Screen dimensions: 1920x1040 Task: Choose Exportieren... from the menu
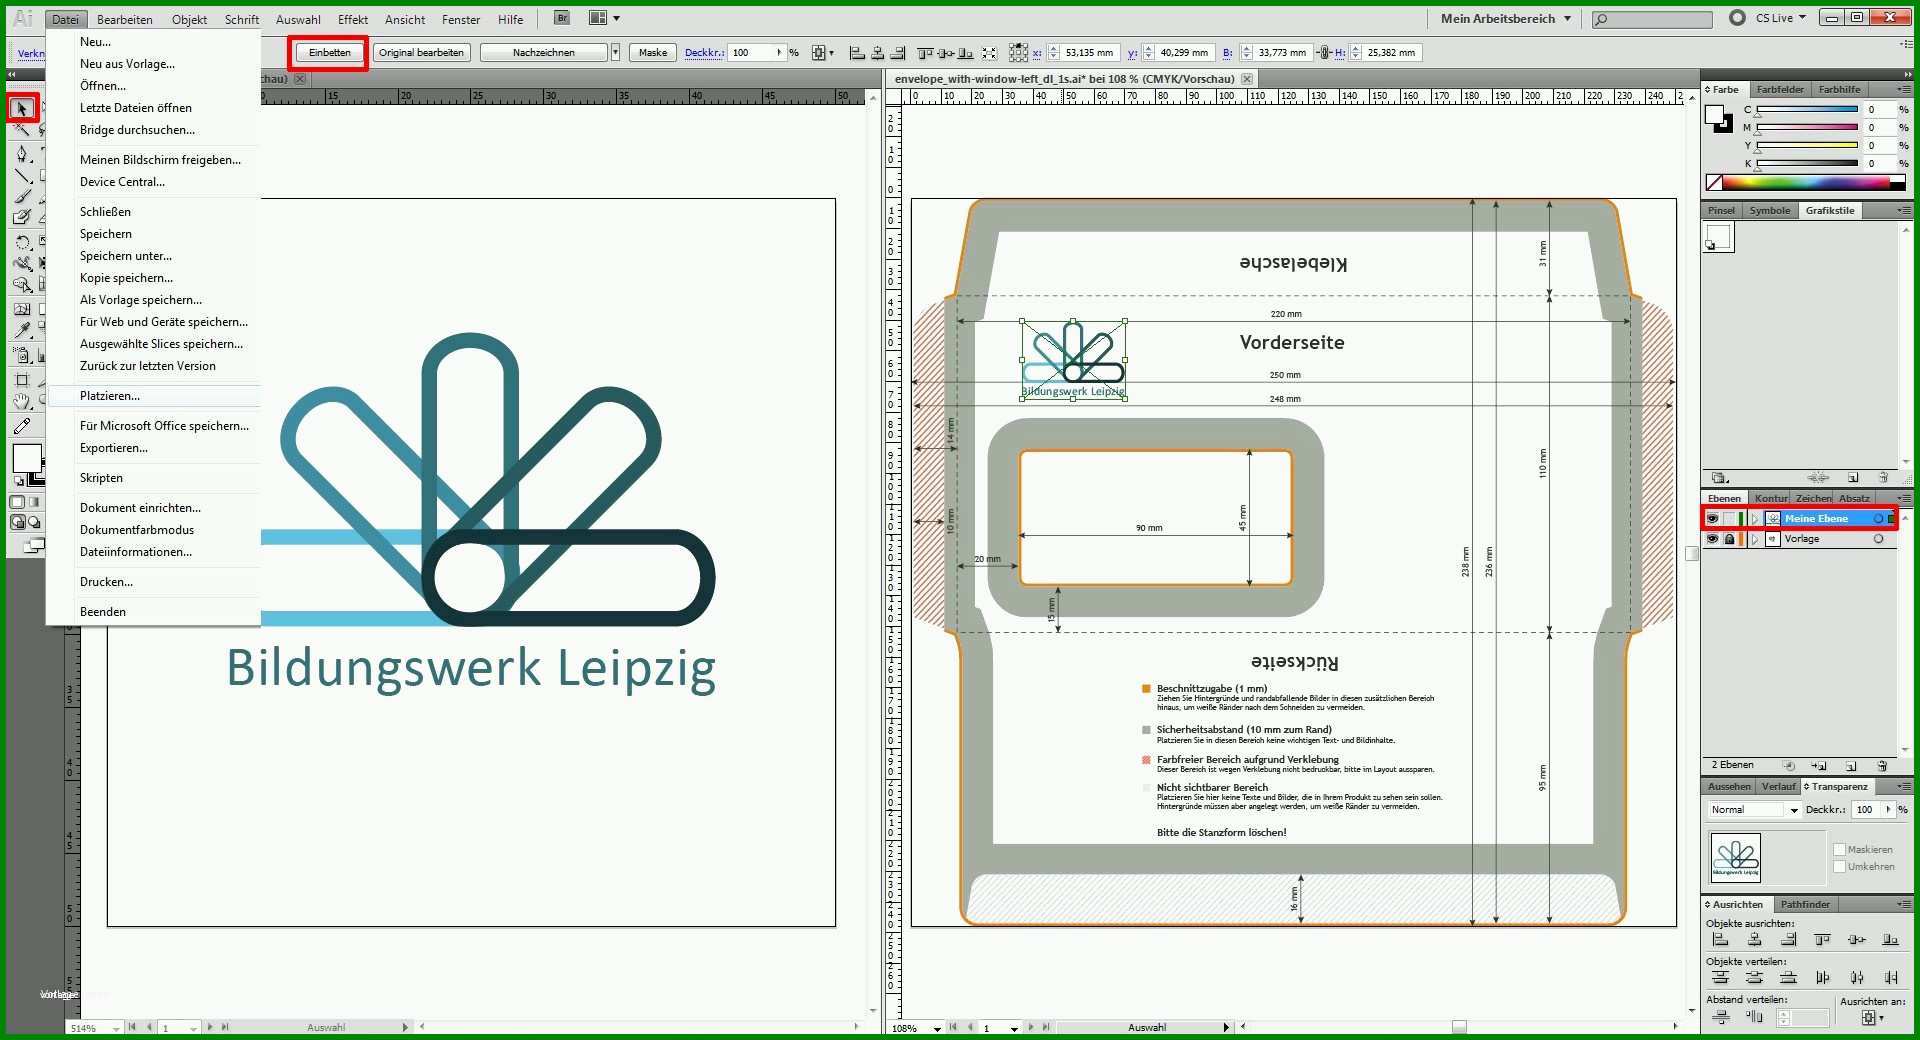pyautogui.click(x=114, y=448)
